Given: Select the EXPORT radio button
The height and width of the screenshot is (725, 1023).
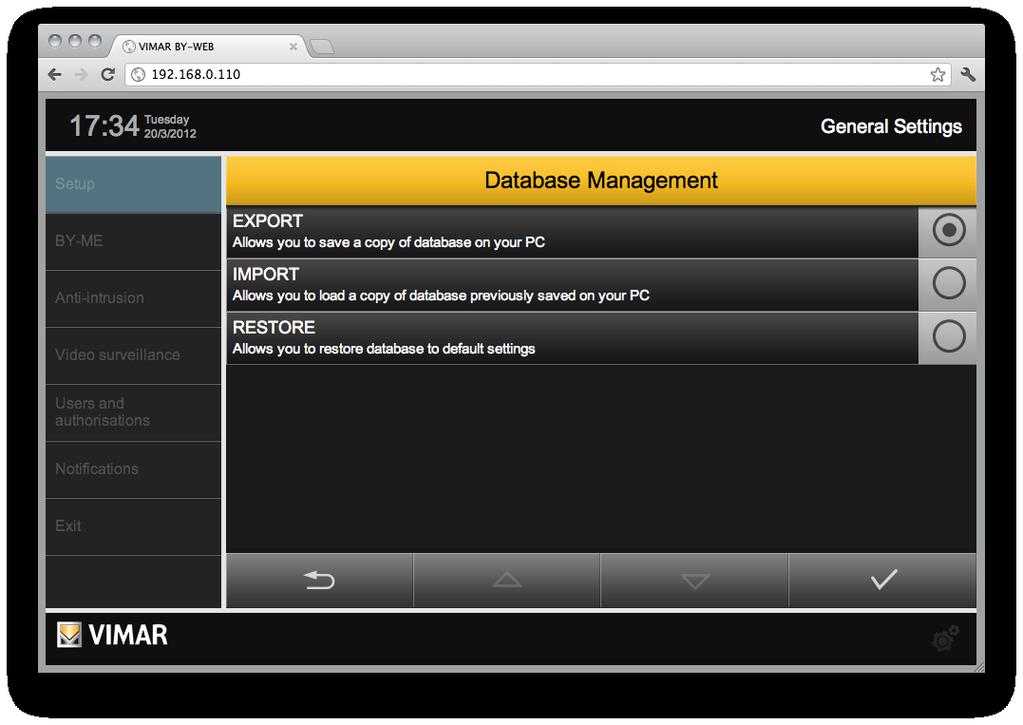Looking at the screenshot, I should click(948, 230).
